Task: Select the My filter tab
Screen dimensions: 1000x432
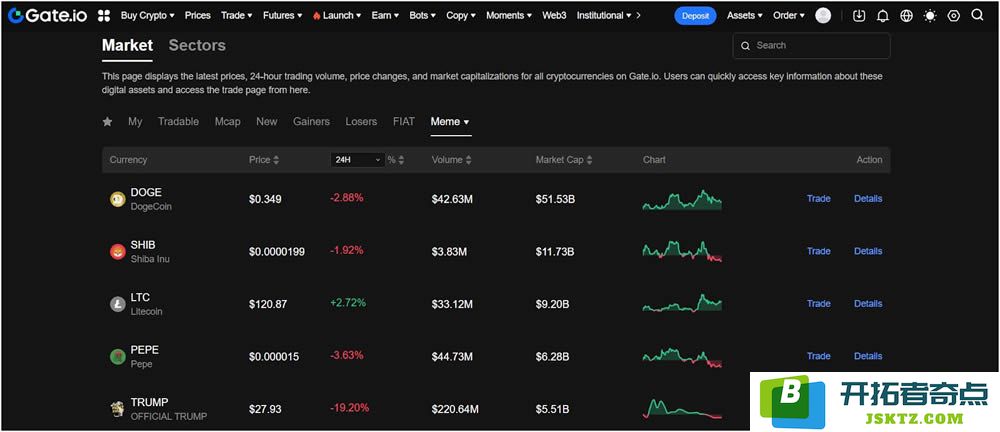Action: pos(135,121)
